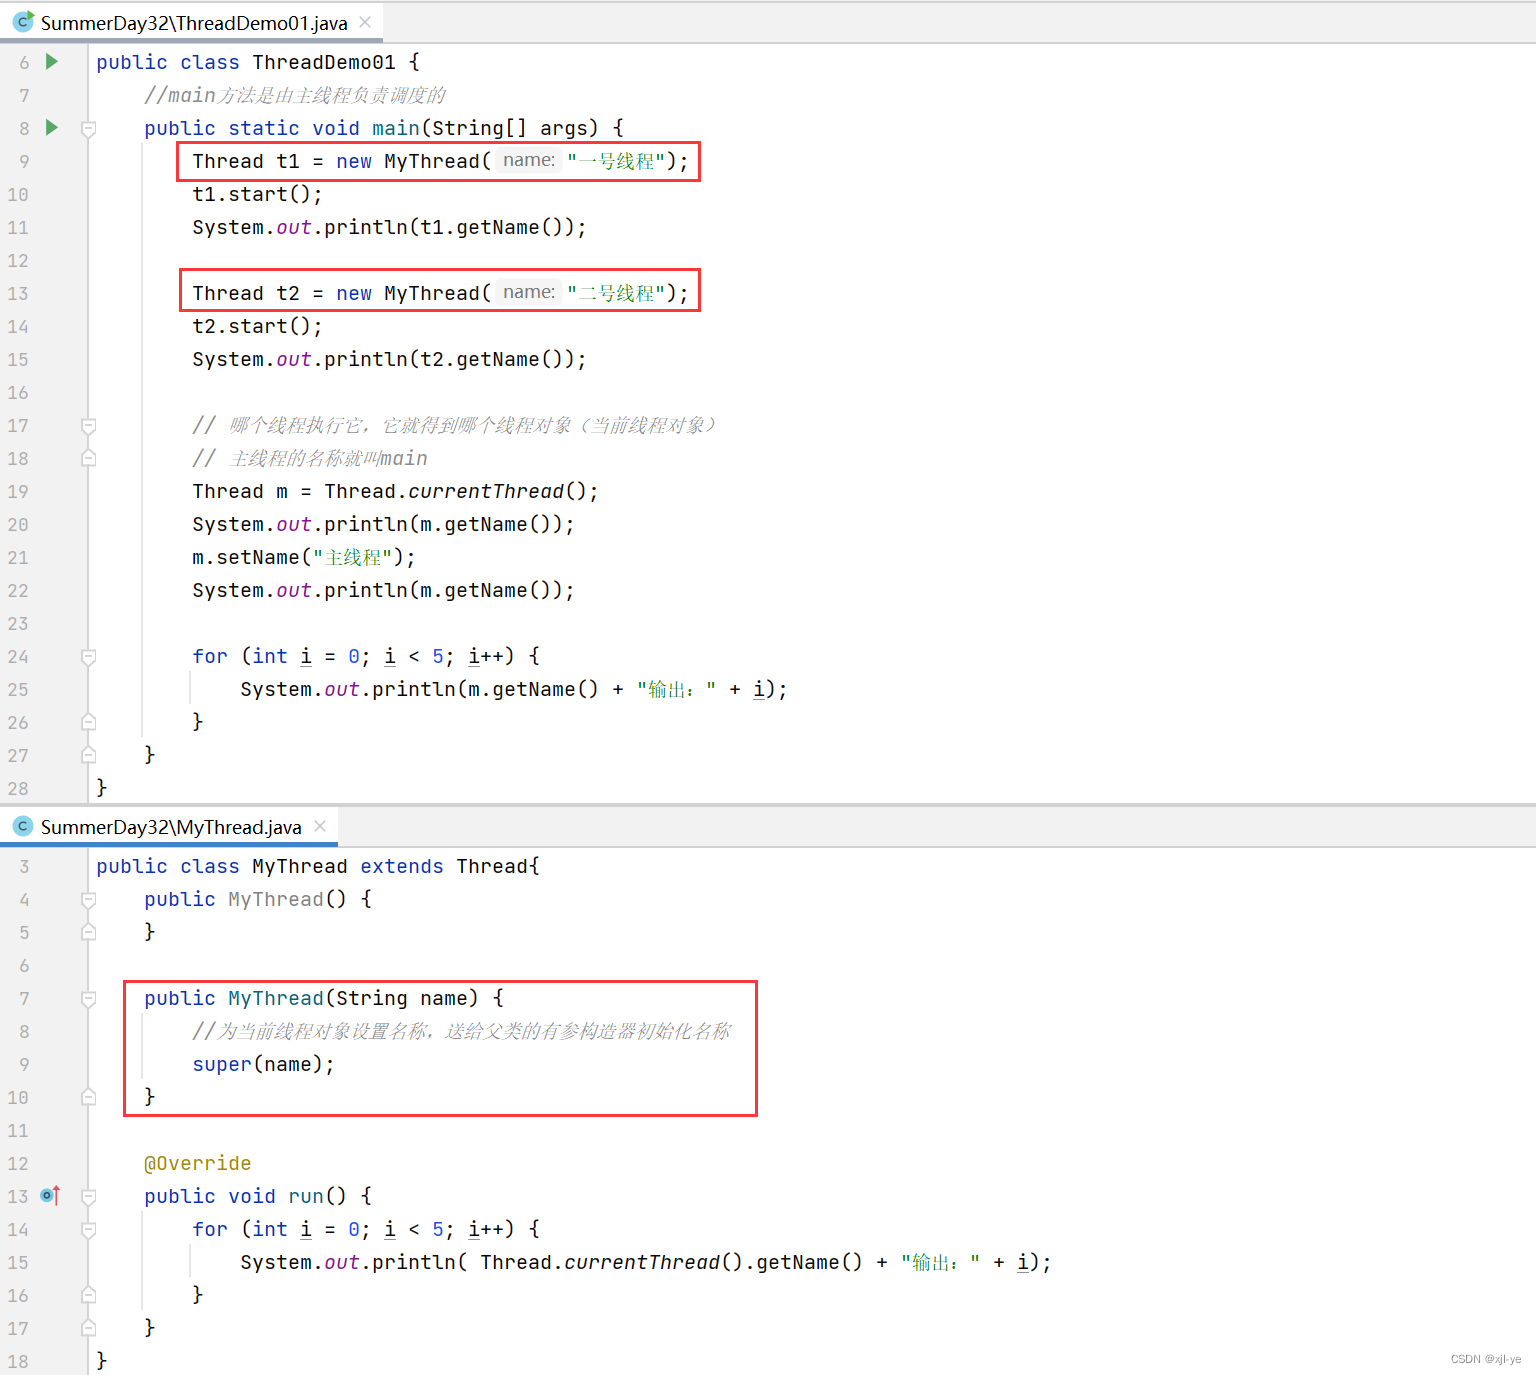This screenshot has height=1375, width=1536.
Task: Collapse the for loop in ThreadDemo01
Action: 88,656
